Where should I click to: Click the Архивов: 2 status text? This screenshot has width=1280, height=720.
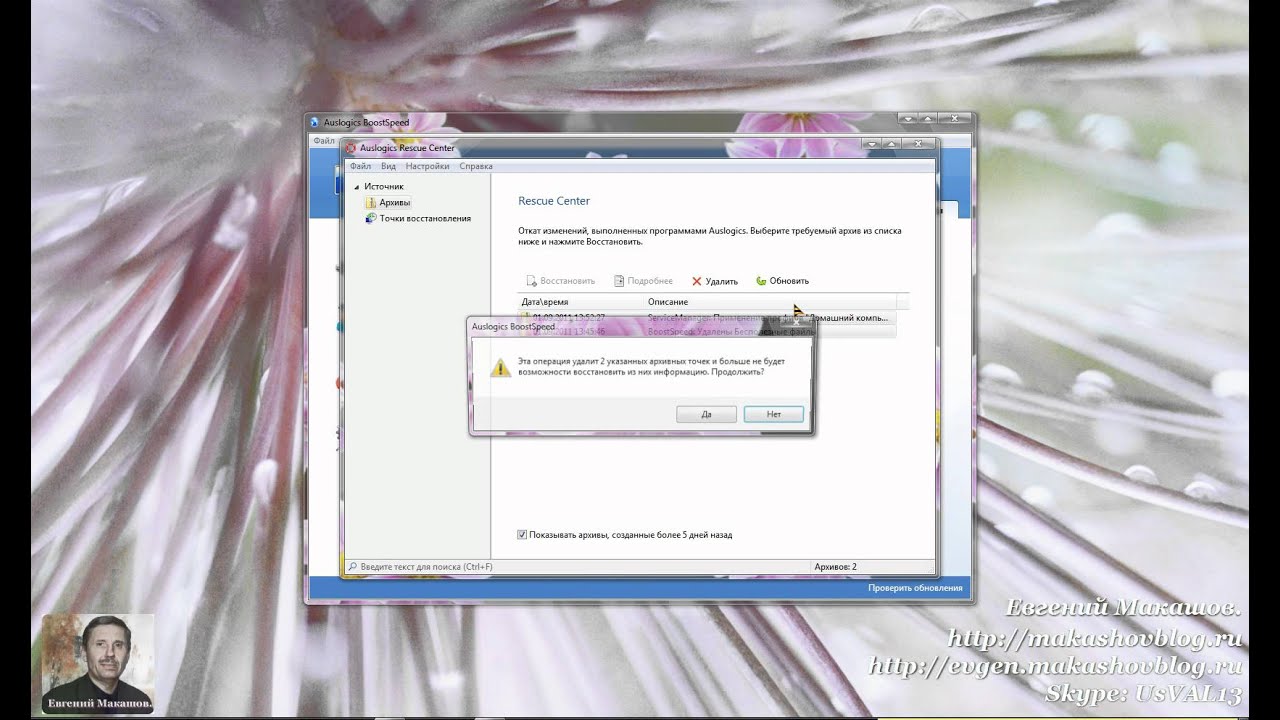(x=835, y=567)
